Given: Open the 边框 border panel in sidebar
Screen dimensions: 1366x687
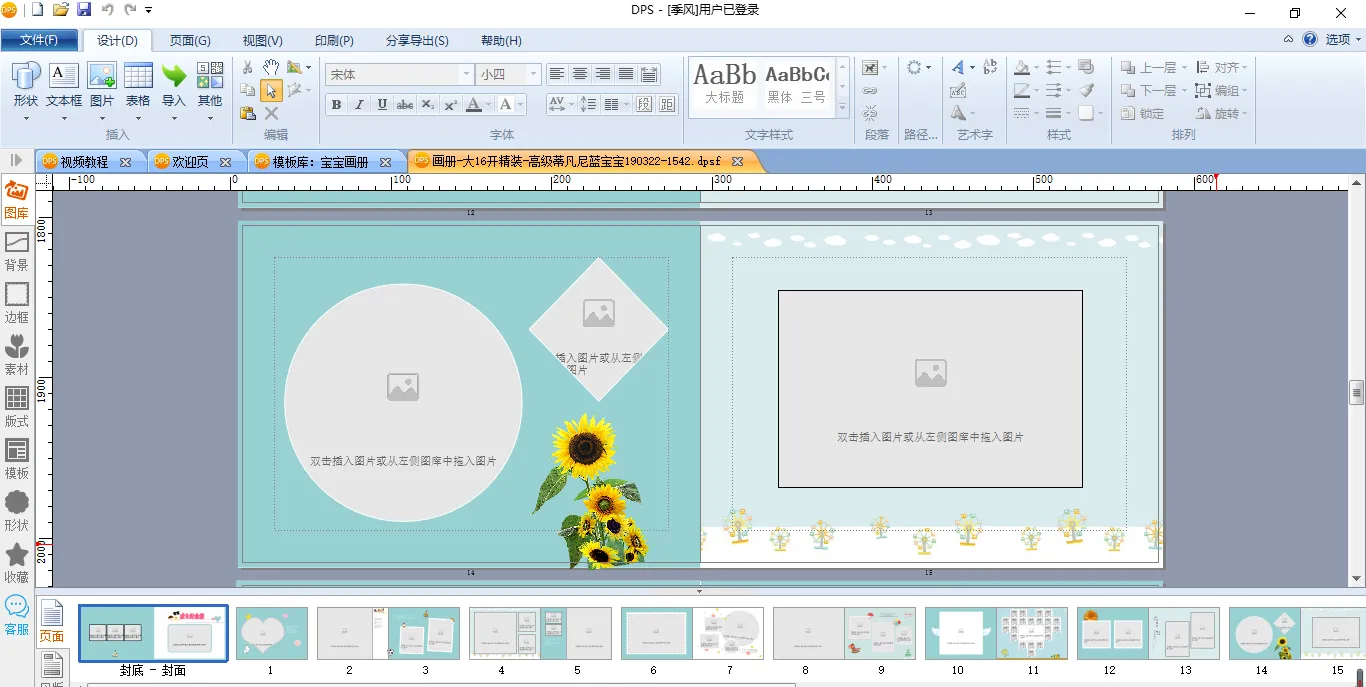Looking at the screenshot, I should point(17,303).
